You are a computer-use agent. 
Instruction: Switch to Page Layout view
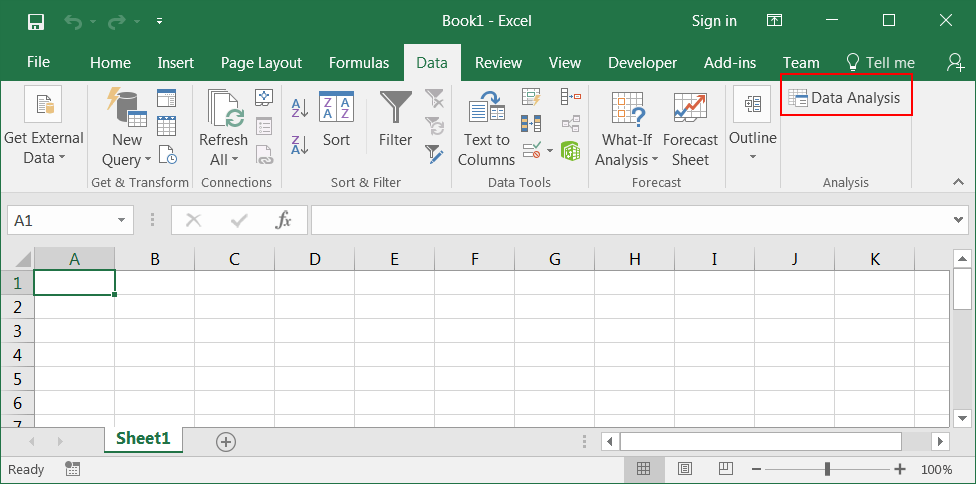[685, 468]
